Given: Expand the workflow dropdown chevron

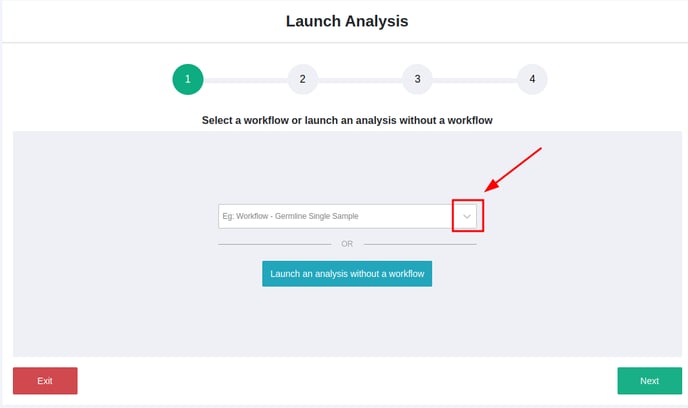Looking at the screenshot, I should (x=467, y=216).
